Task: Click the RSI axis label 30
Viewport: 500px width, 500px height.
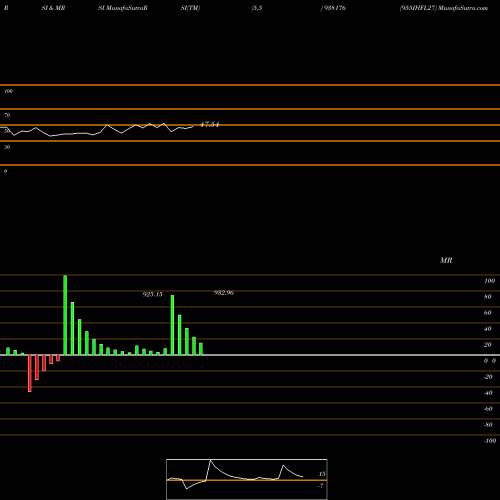Action: coord(7,147)
